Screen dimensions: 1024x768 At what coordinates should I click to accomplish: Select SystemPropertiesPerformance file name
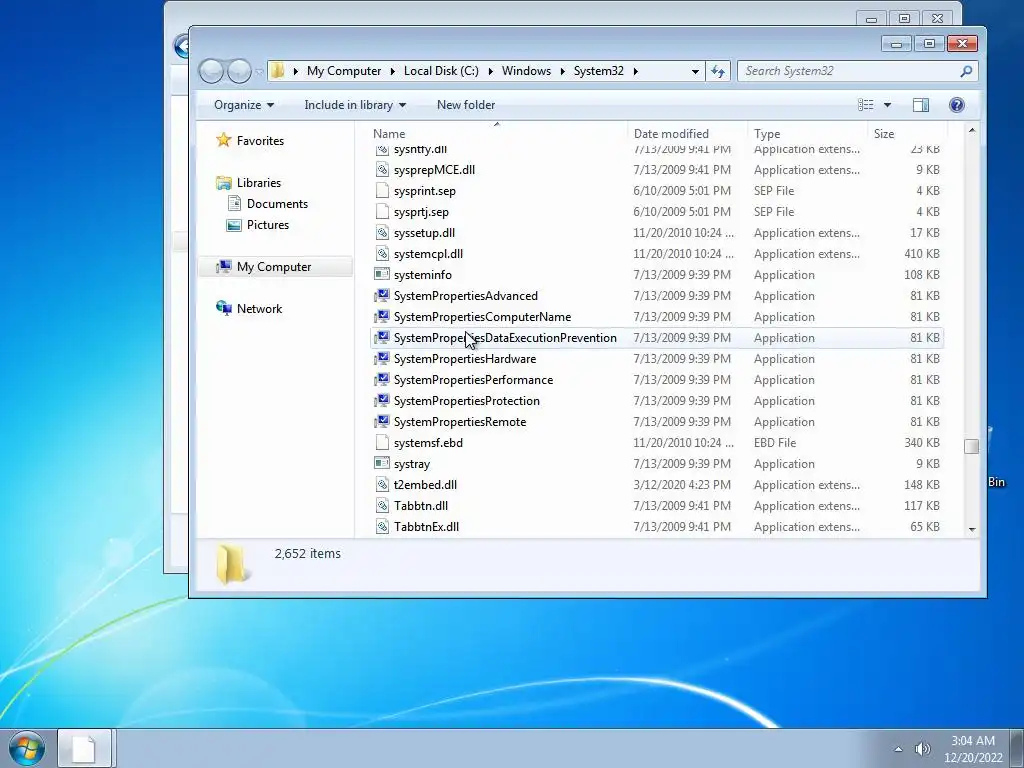[x=473, y=379]
